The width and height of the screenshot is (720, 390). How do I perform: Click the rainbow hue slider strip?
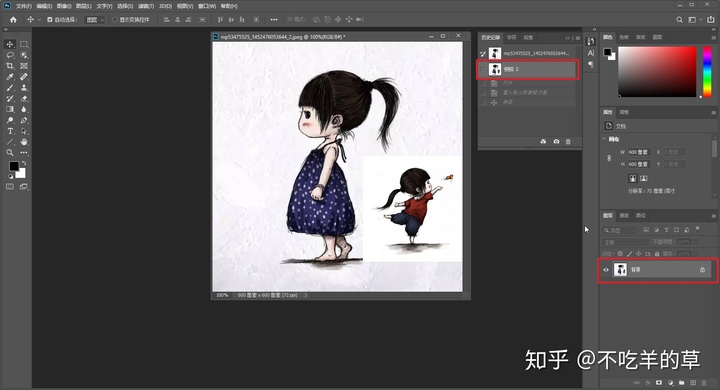(708, 71)
